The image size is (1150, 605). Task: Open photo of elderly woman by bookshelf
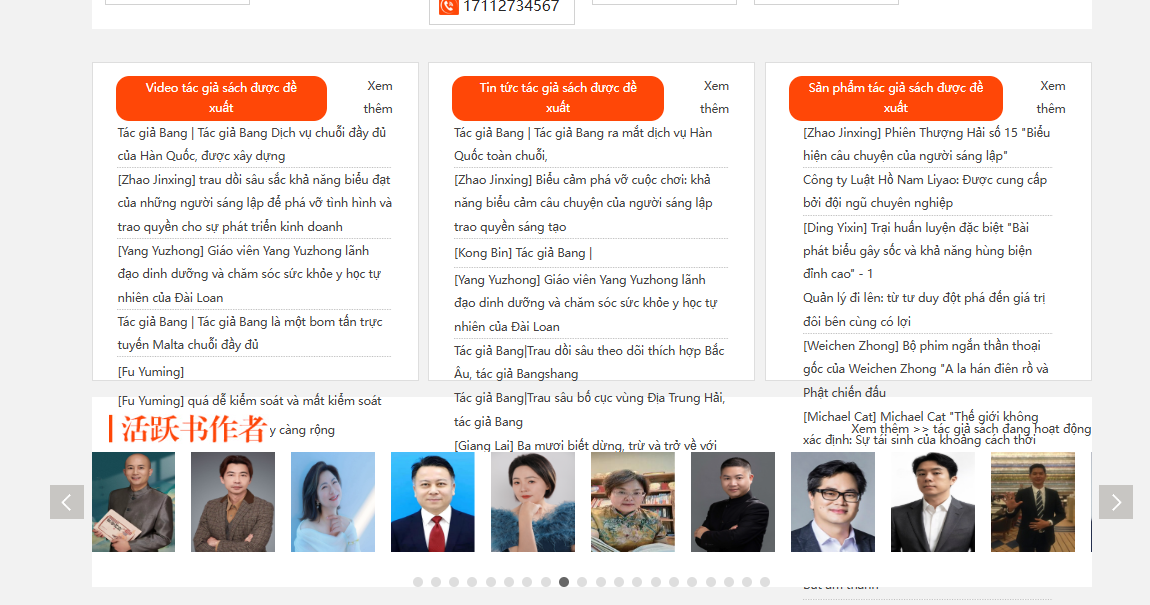pos(633,502)
